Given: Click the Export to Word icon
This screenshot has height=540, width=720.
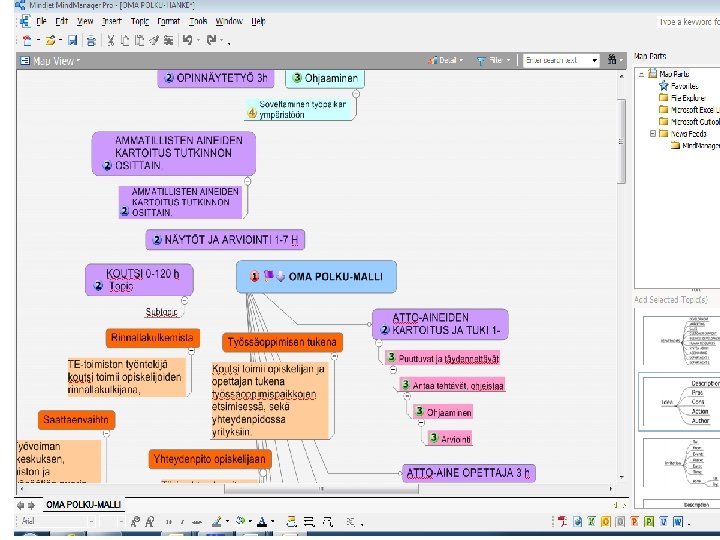Looking at the screenshot, I should pyautogui.click(x=678, y=521).
